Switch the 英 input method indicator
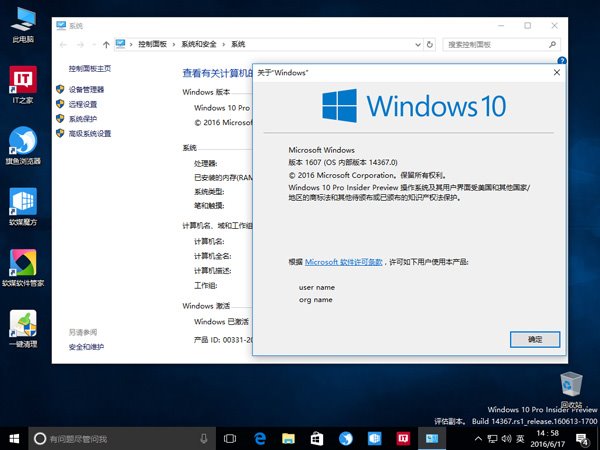This screenshot has height=450, width=600. tap(520, 439)
